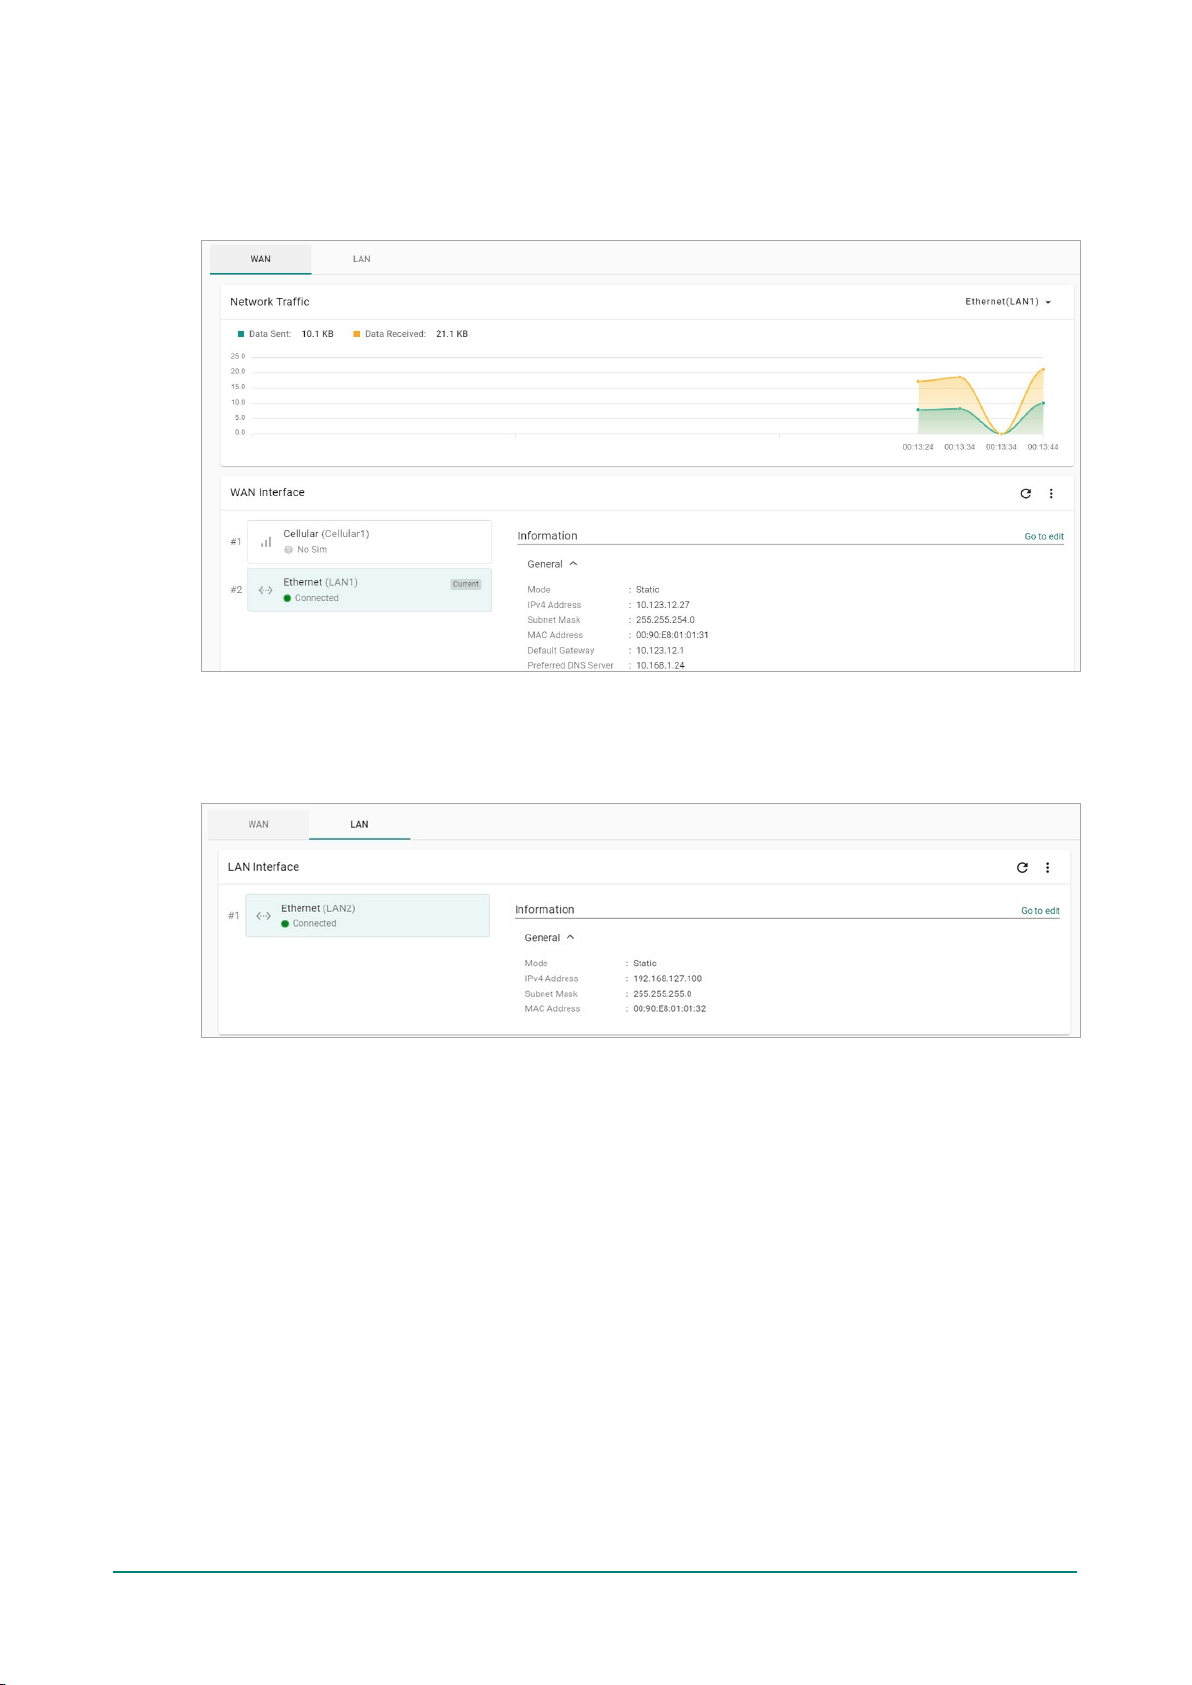Click Go to edit in WAN information
1192x1685 pixels.
point(1043,537)
